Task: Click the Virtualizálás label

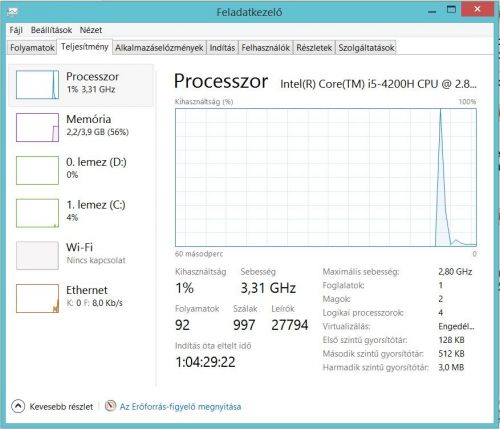Action: 346,326
